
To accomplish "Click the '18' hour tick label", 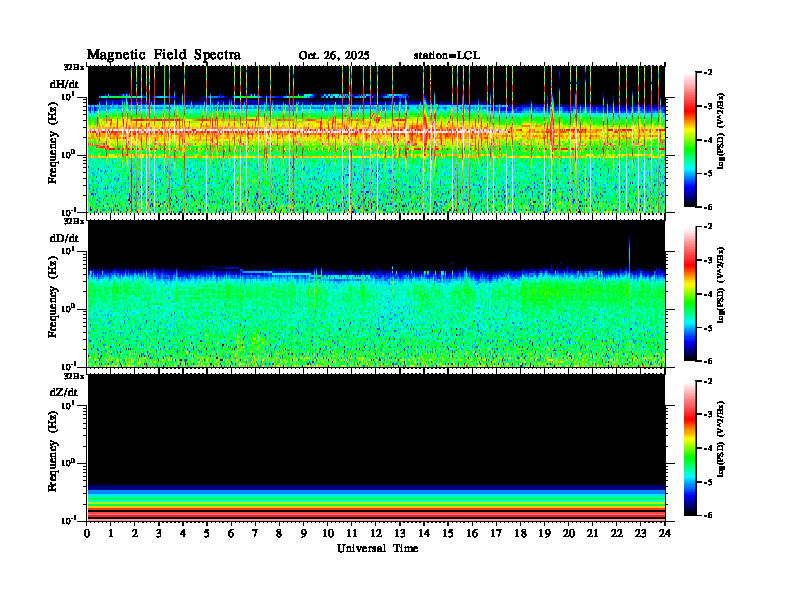I will (x=520, y=533).
